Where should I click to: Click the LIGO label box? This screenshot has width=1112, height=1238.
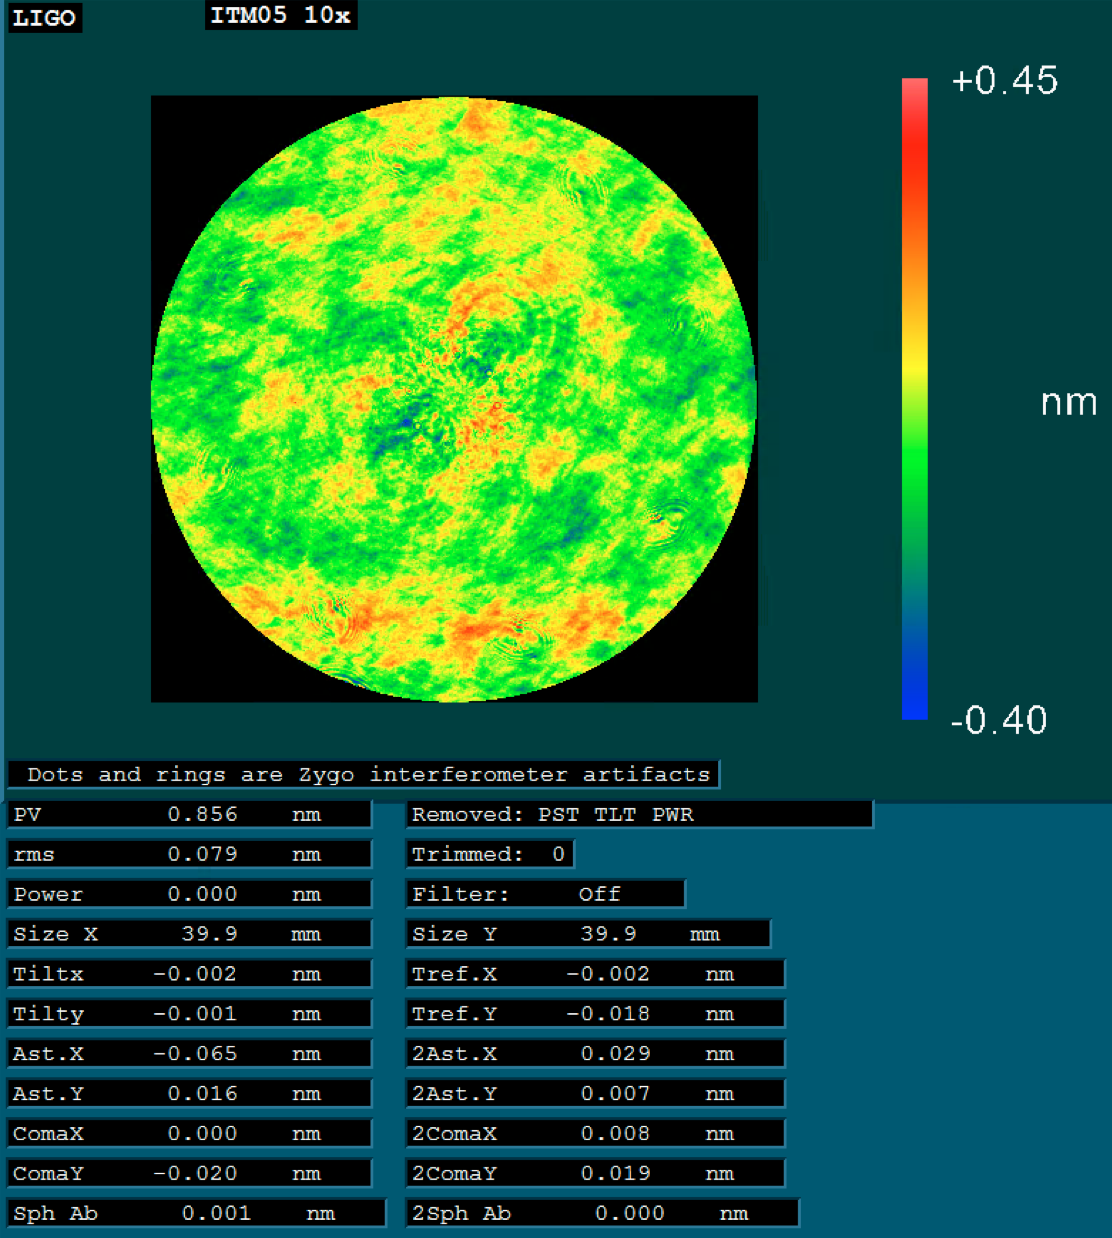point(44,18)
